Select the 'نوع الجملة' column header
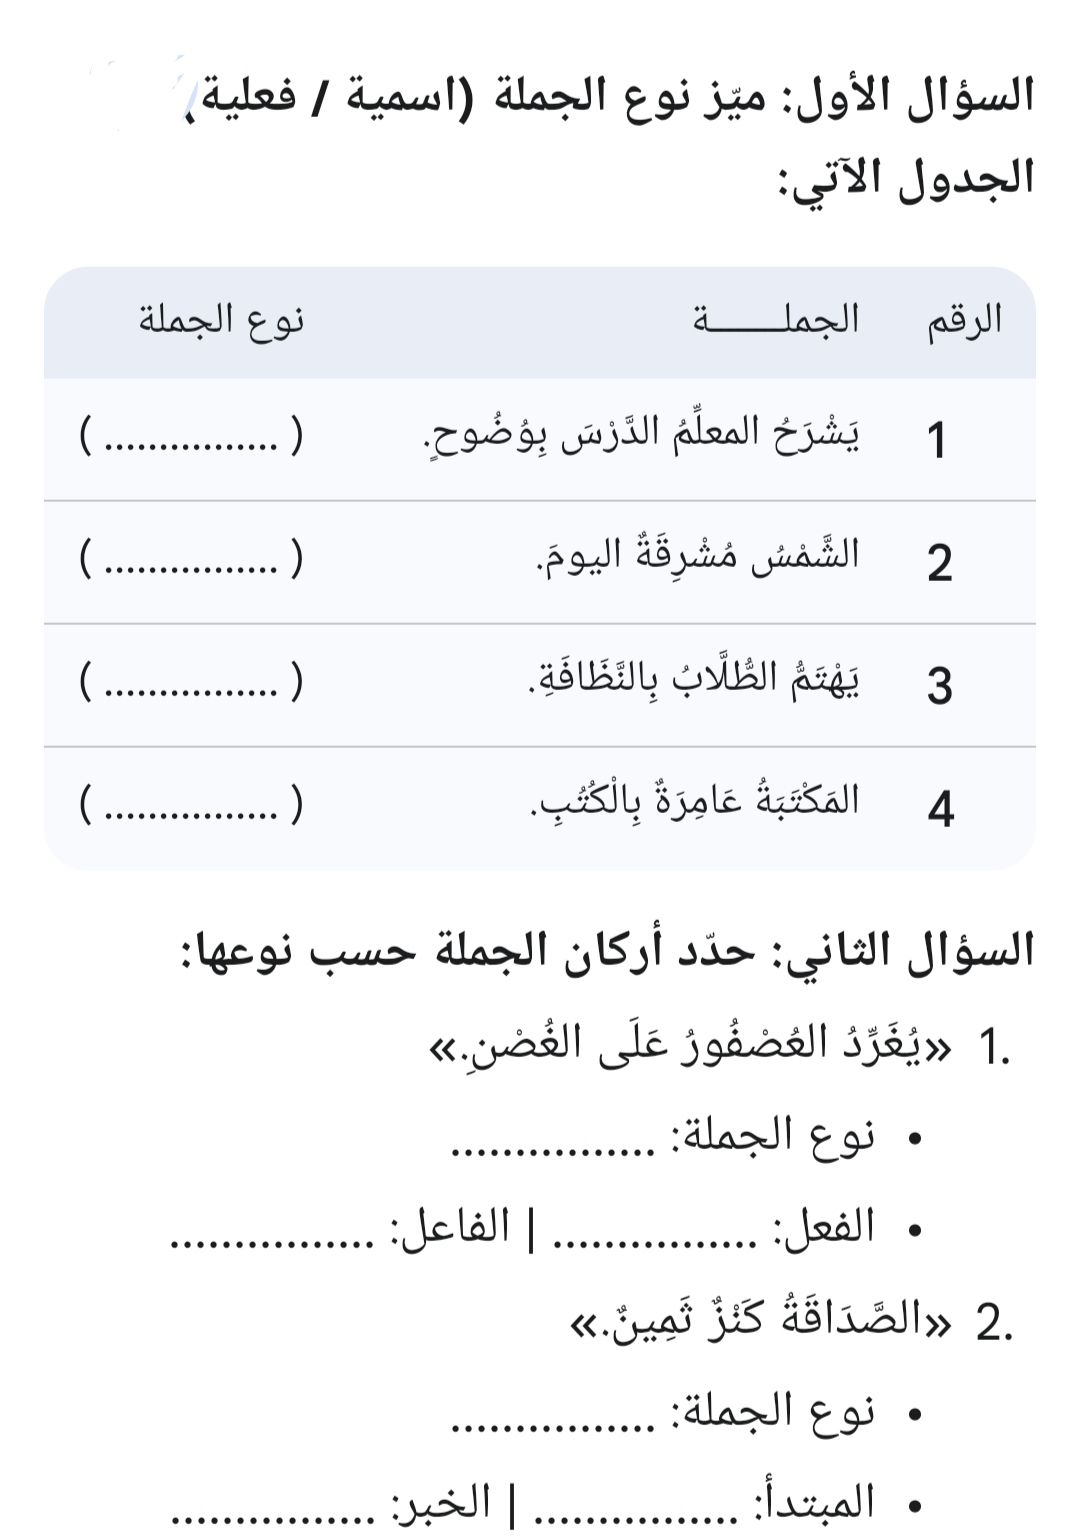 (221, 322)
